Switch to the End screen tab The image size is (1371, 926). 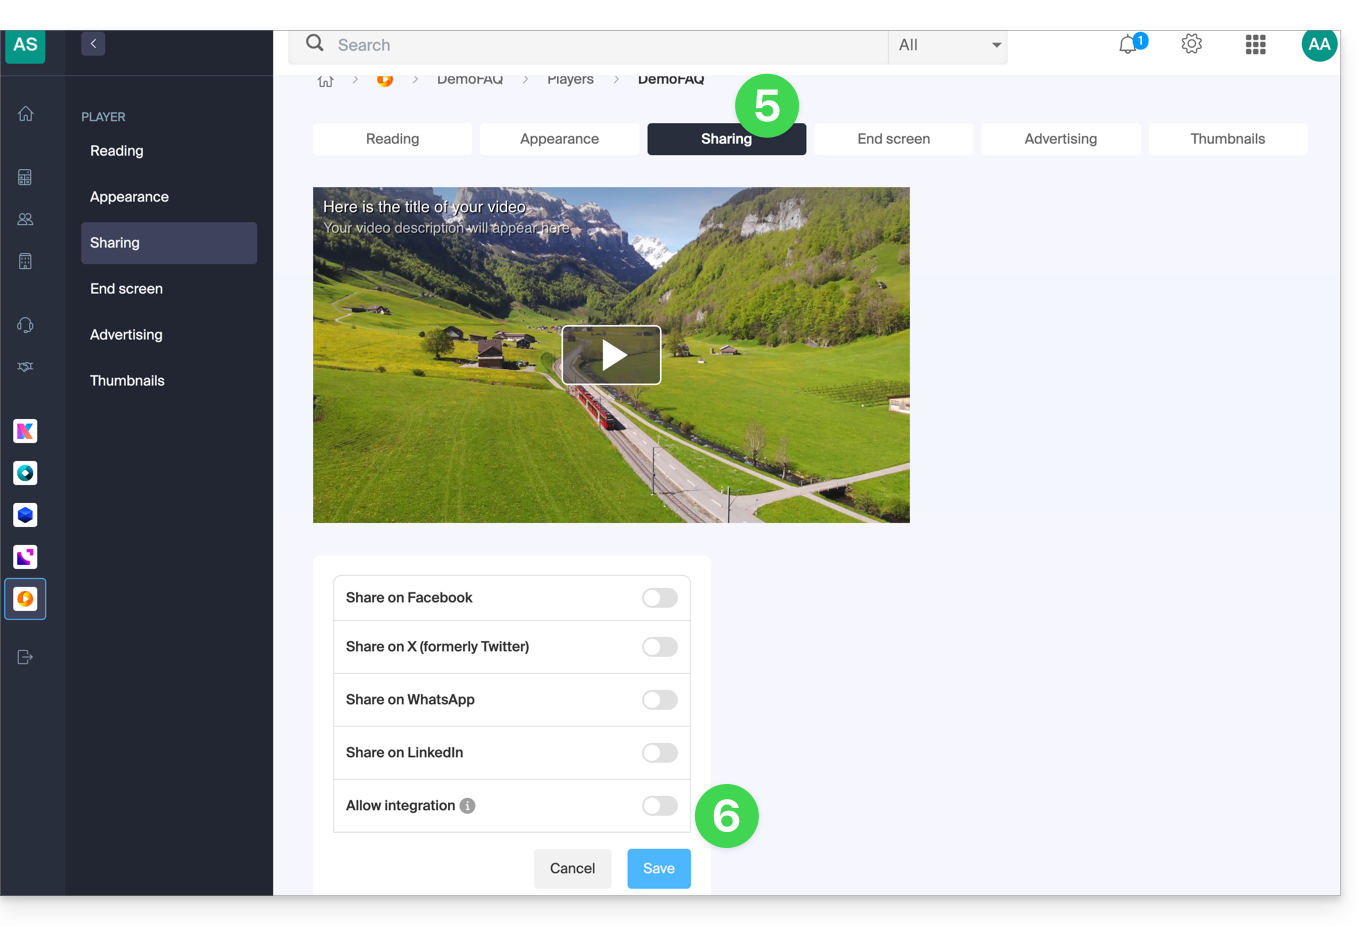pyautogui.click(x=893, y=139)
